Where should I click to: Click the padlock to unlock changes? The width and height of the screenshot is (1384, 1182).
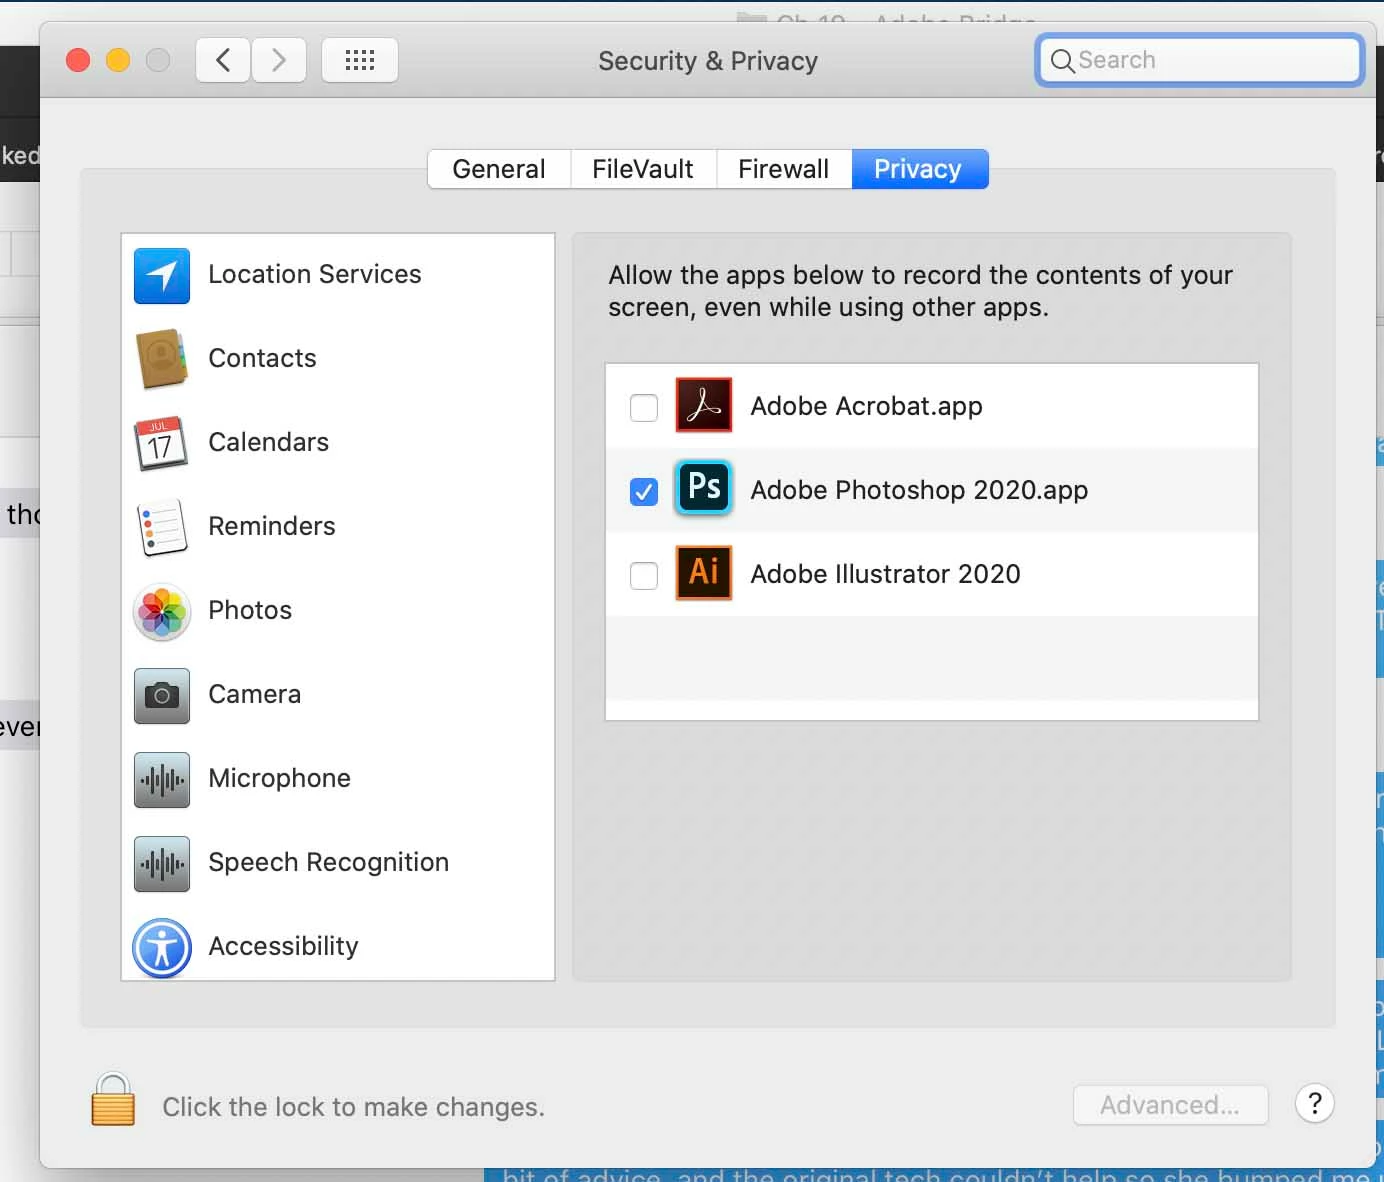pyautogui.click(x=113, y=1100)
